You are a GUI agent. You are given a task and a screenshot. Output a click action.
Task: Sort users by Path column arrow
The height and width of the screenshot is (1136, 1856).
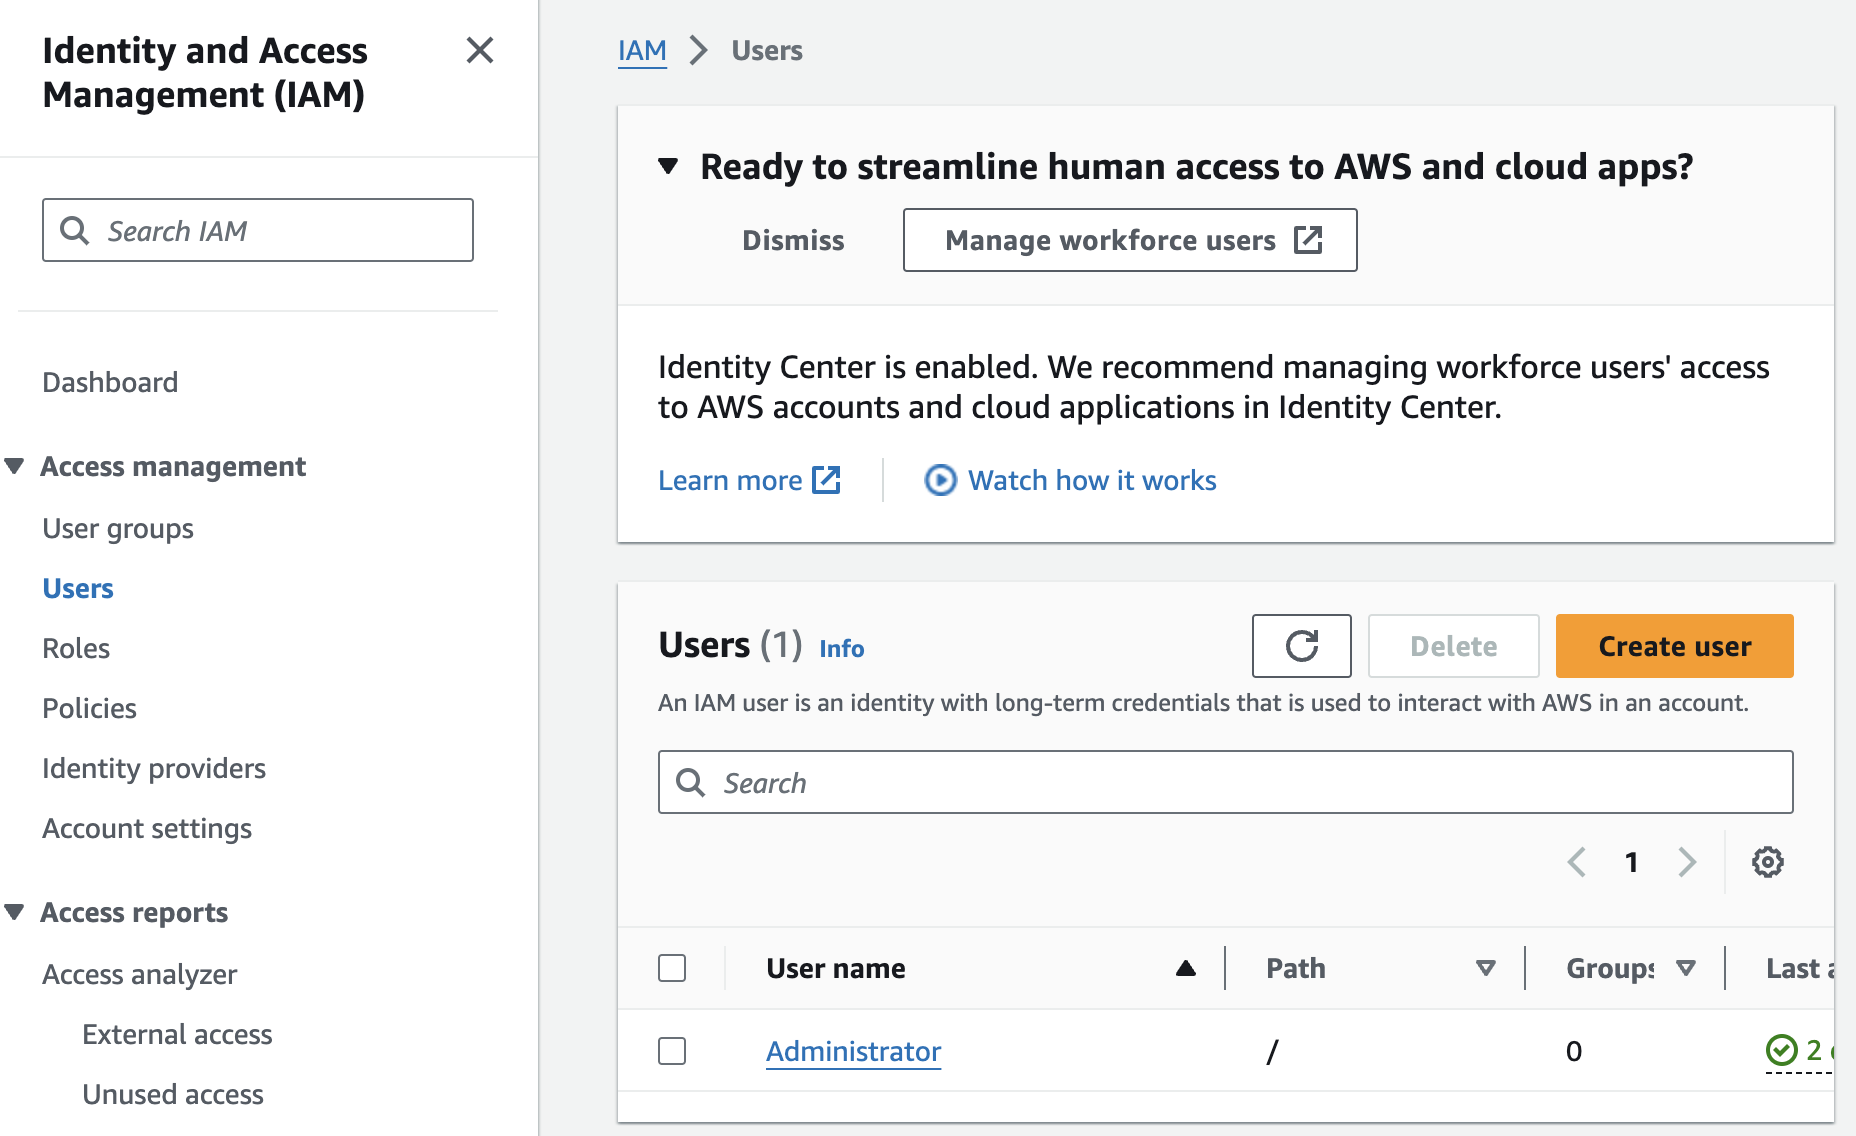(1486, 968)
